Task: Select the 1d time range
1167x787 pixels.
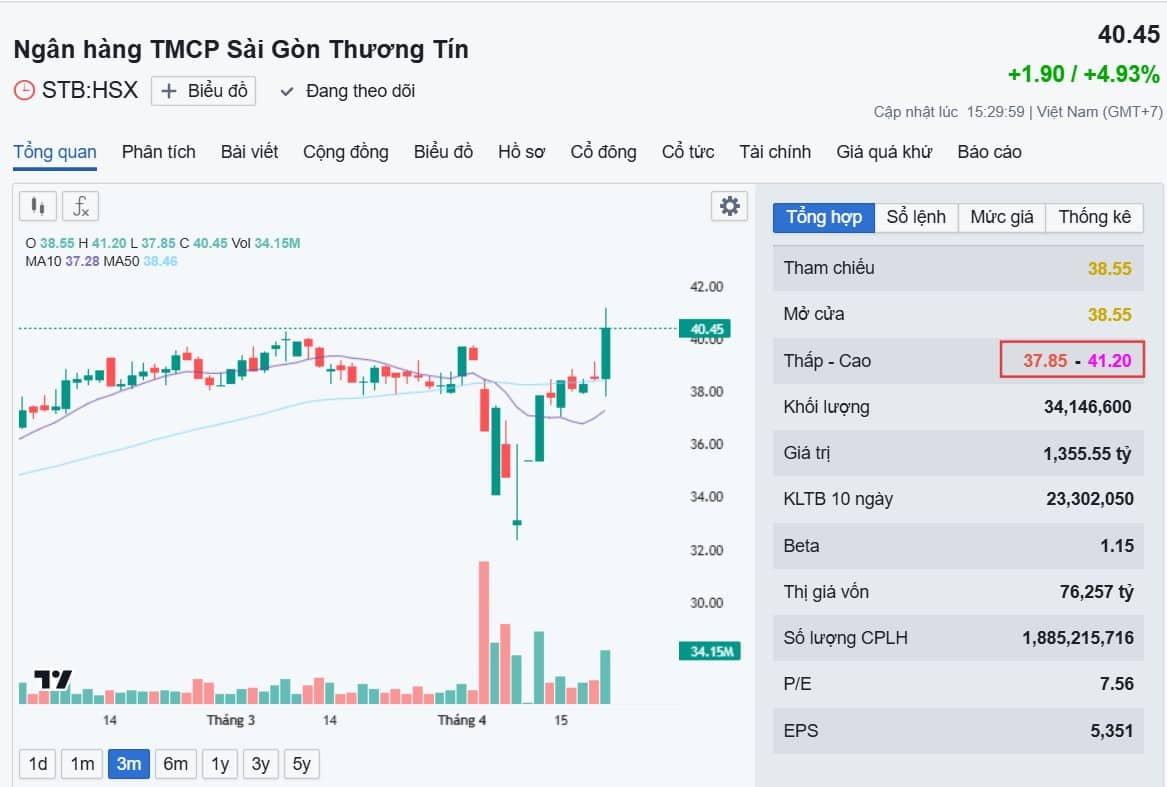Action: click(38, 764)
